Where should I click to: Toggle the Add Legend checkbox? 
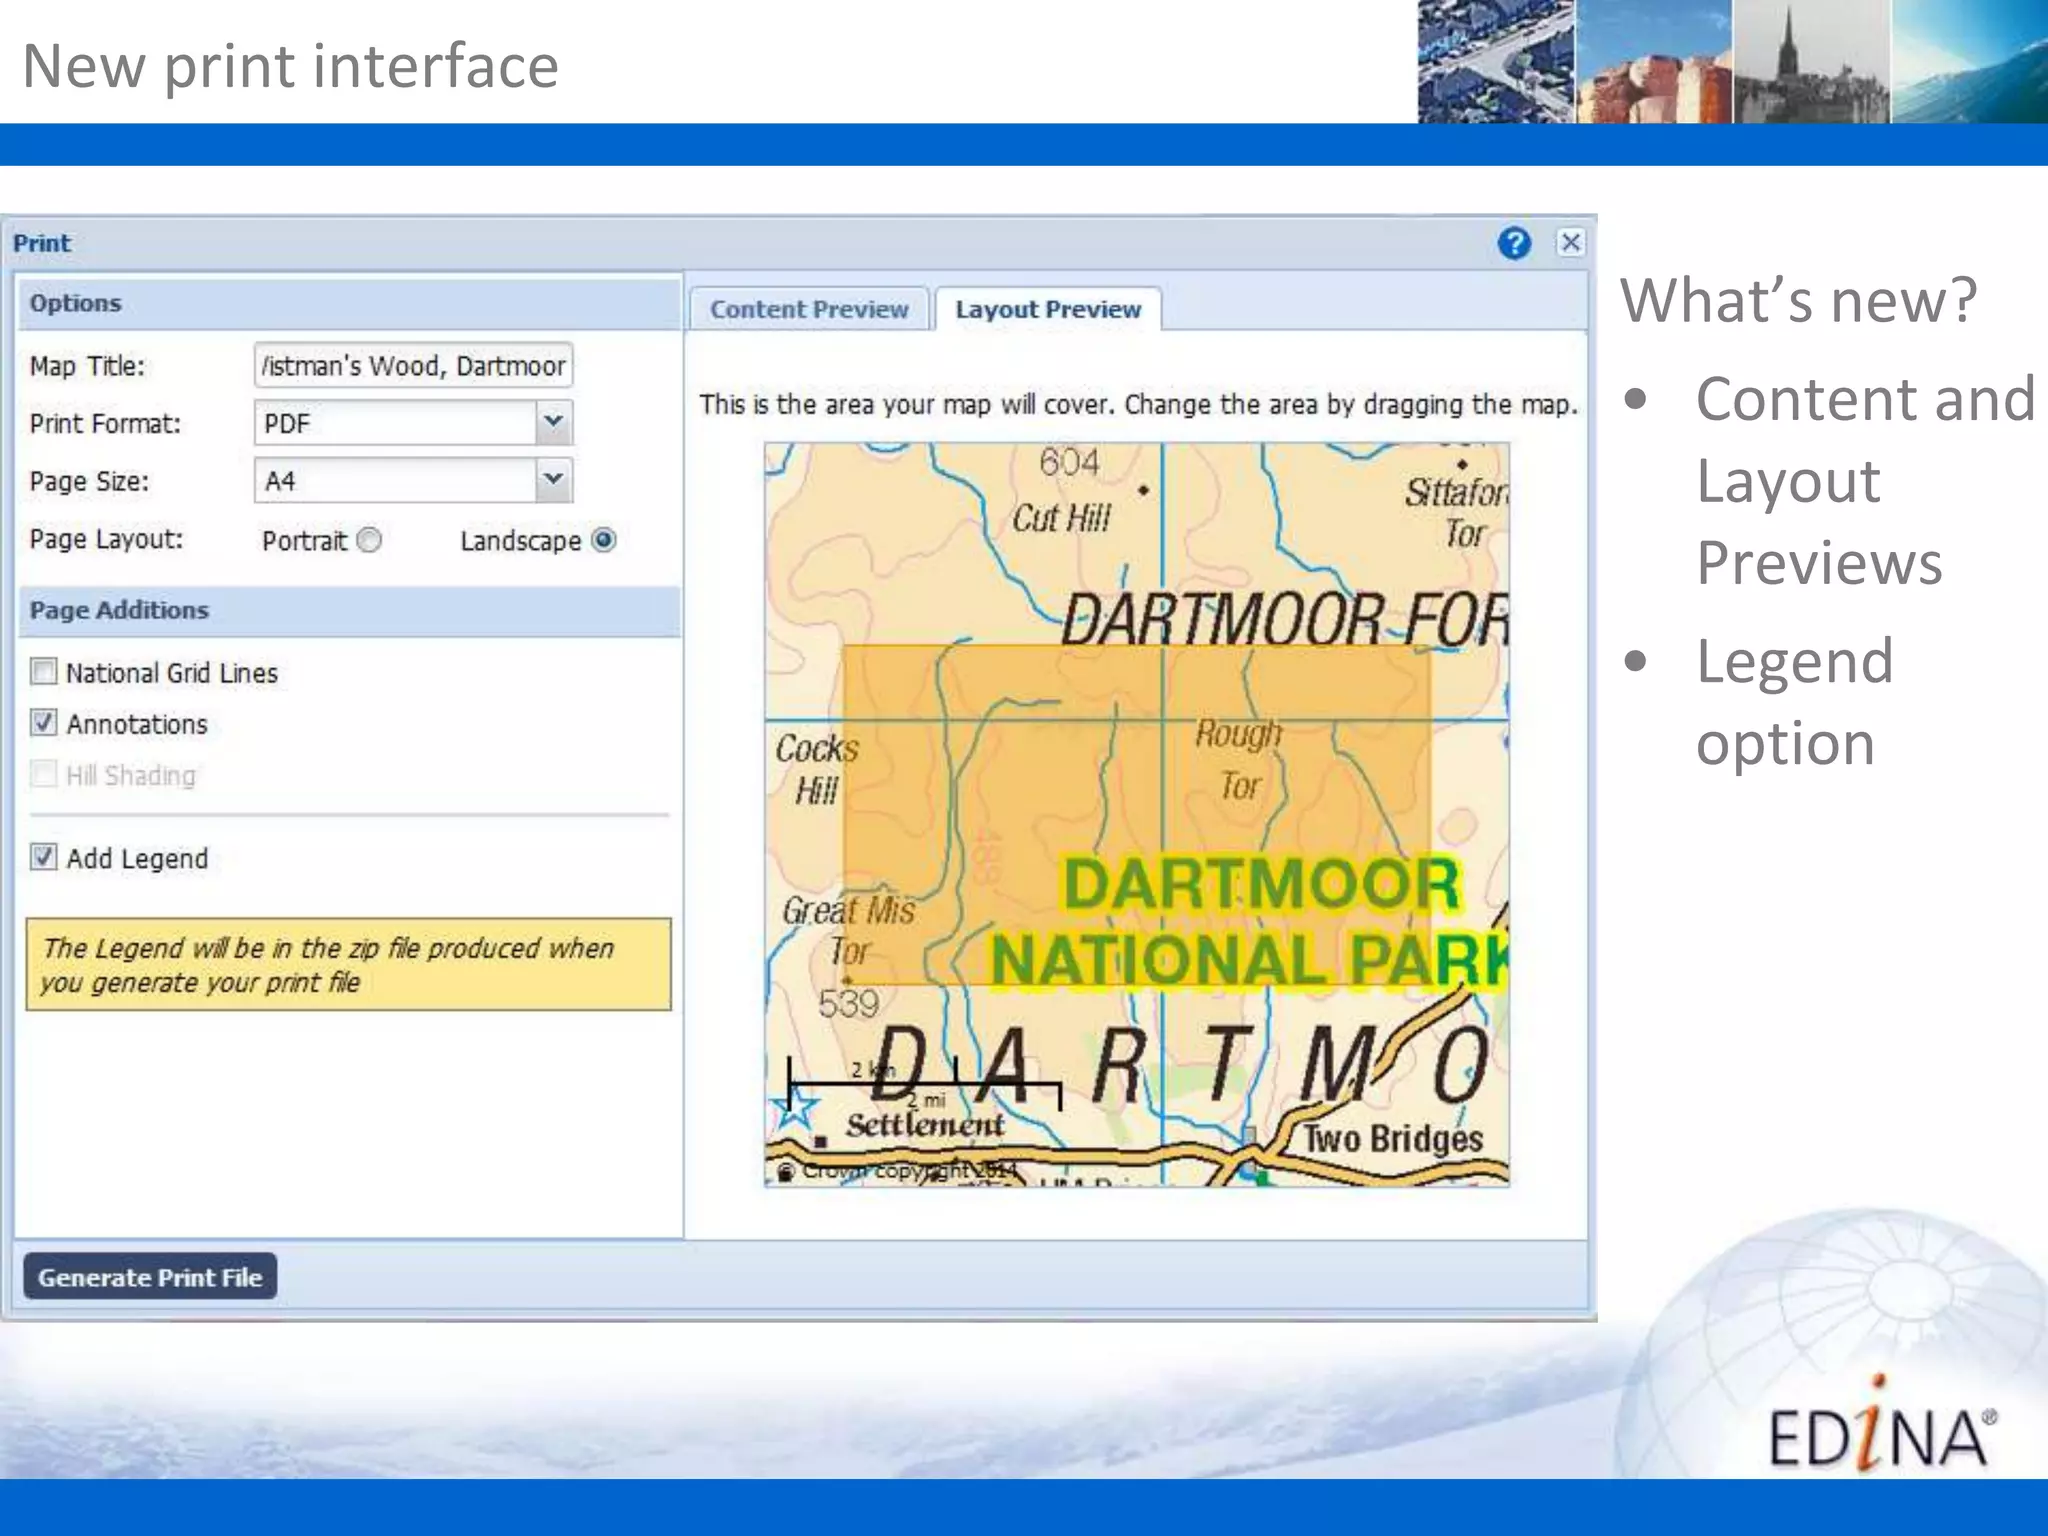click(x=44, y=857)
